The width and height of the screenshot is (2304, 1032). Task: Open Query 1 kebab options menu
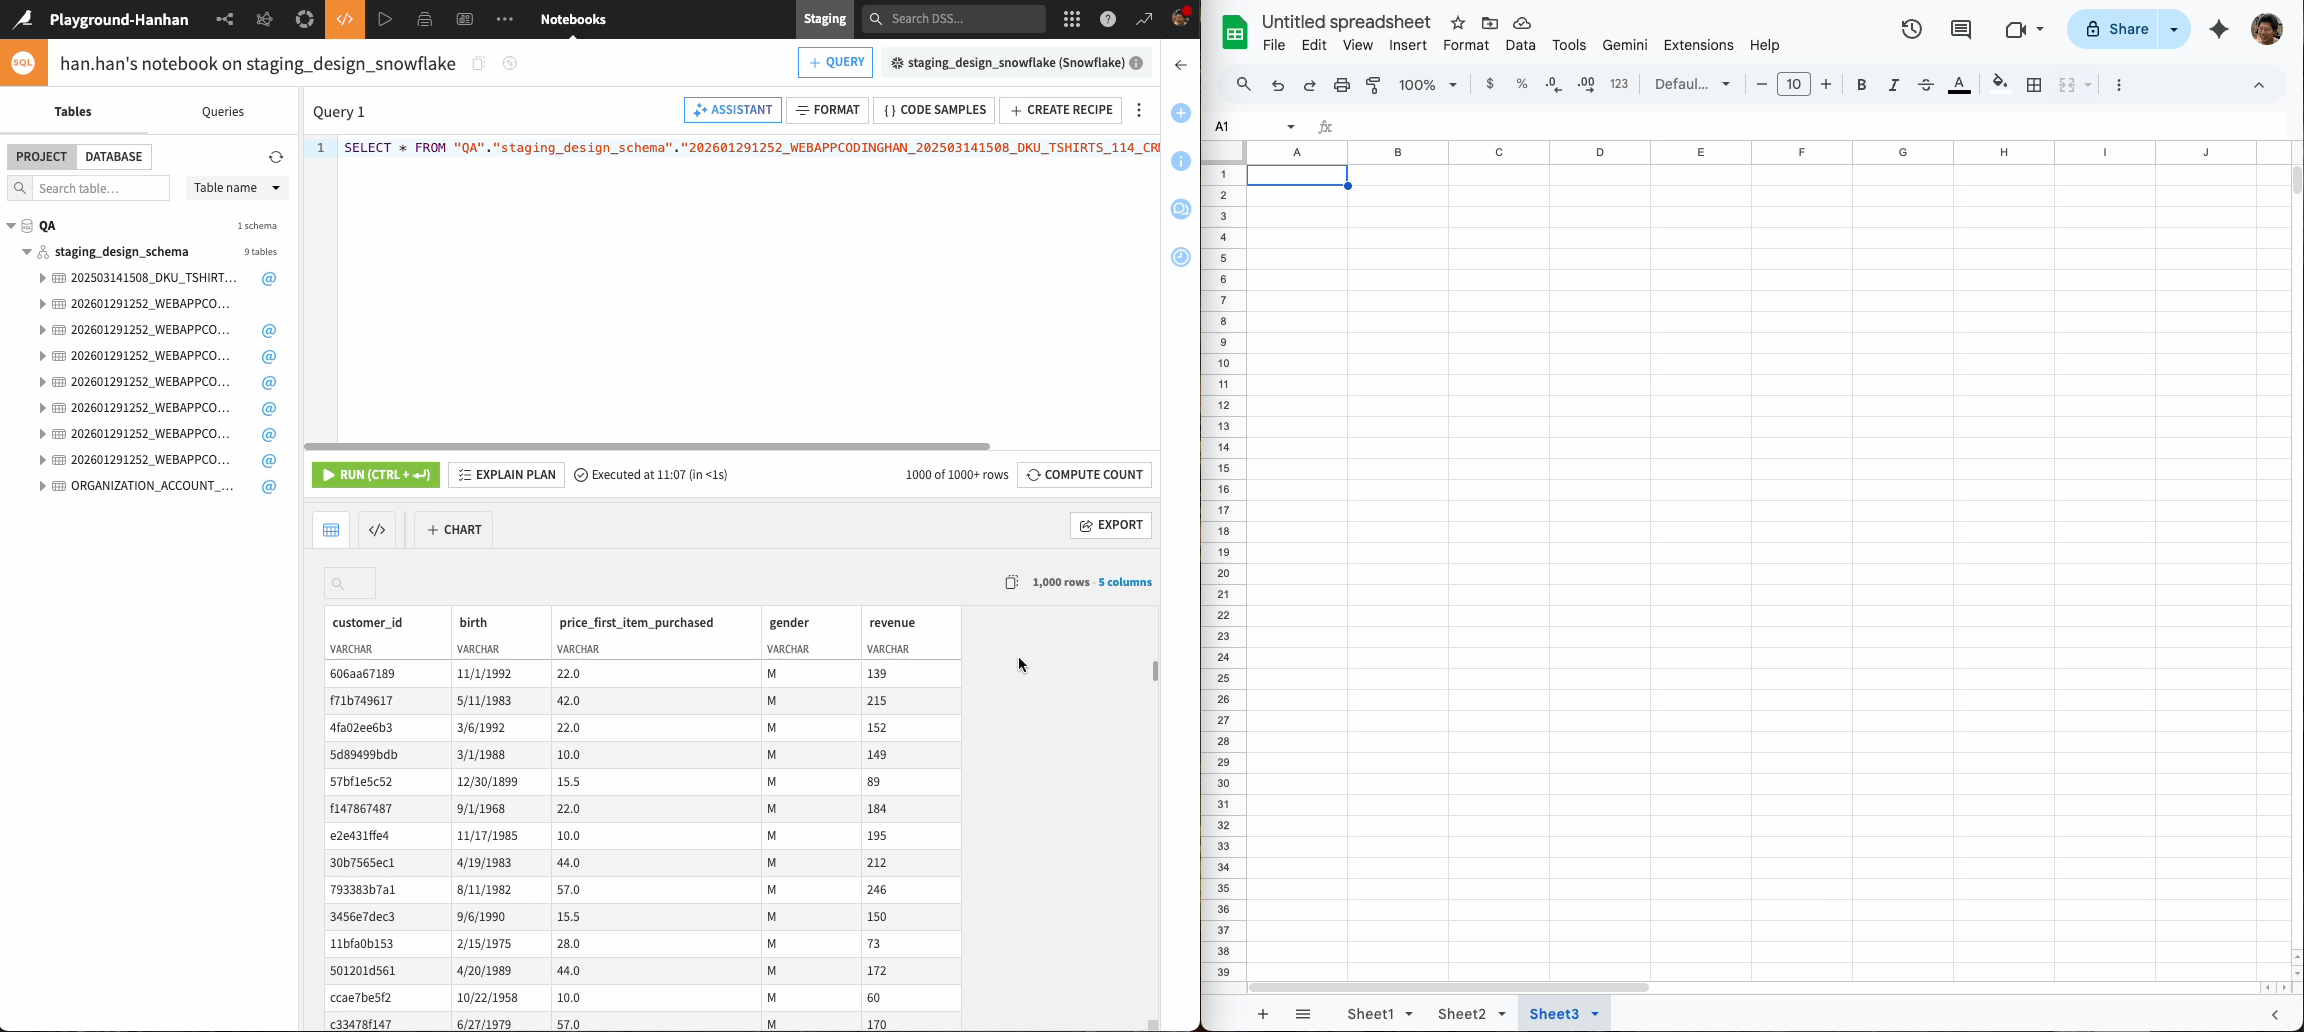pos(1139,110)
